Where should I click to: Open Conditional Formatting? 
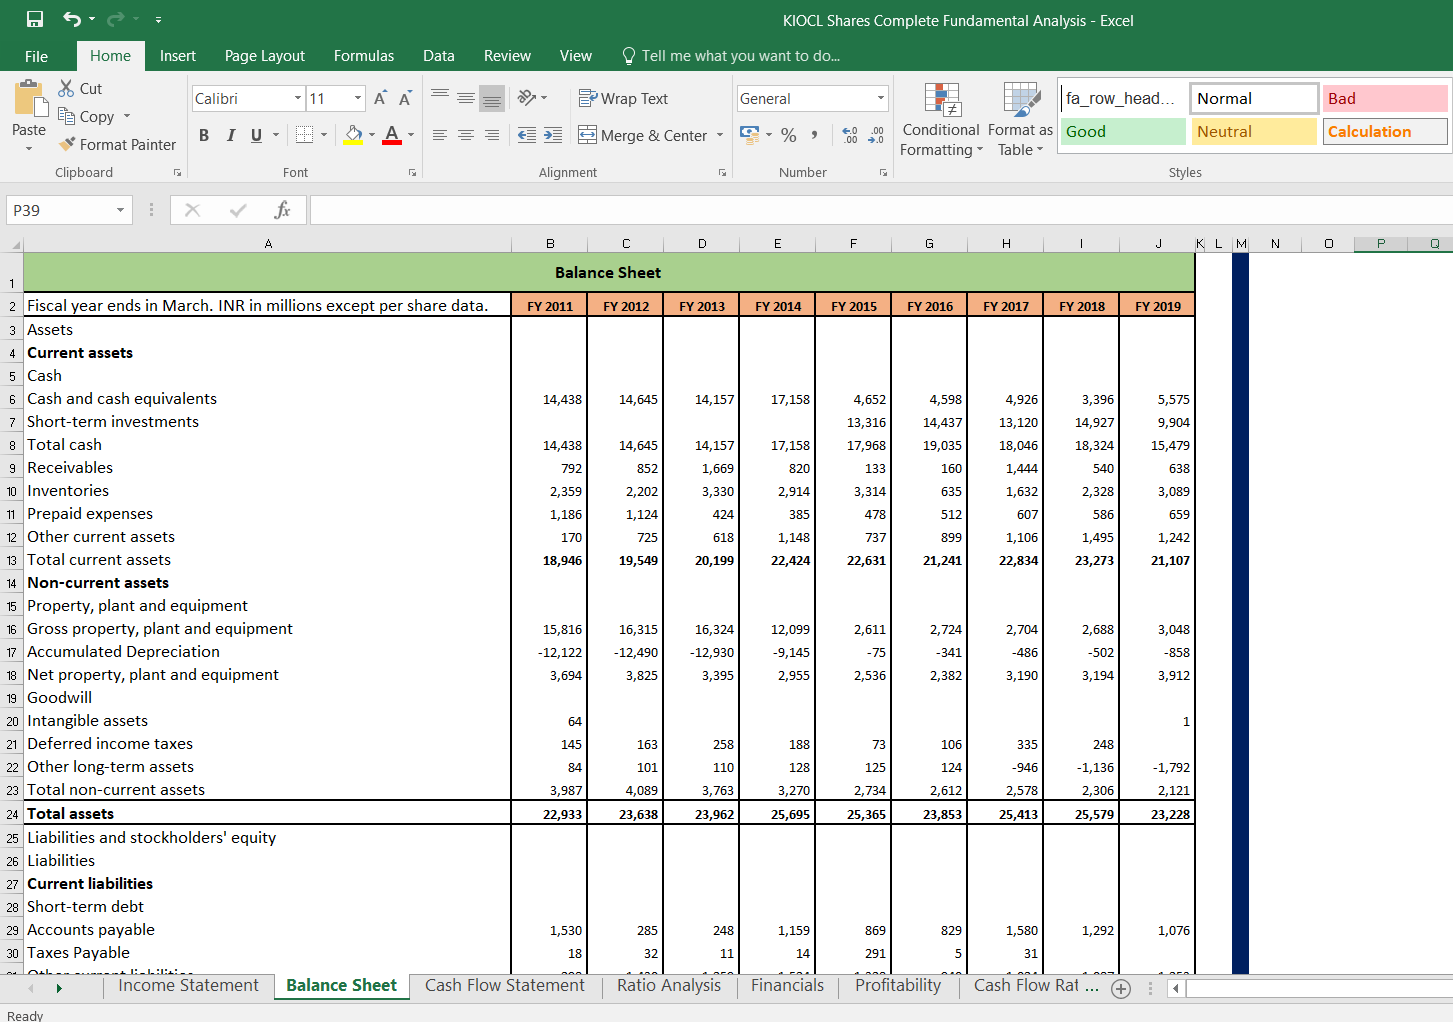pos(941,120)
